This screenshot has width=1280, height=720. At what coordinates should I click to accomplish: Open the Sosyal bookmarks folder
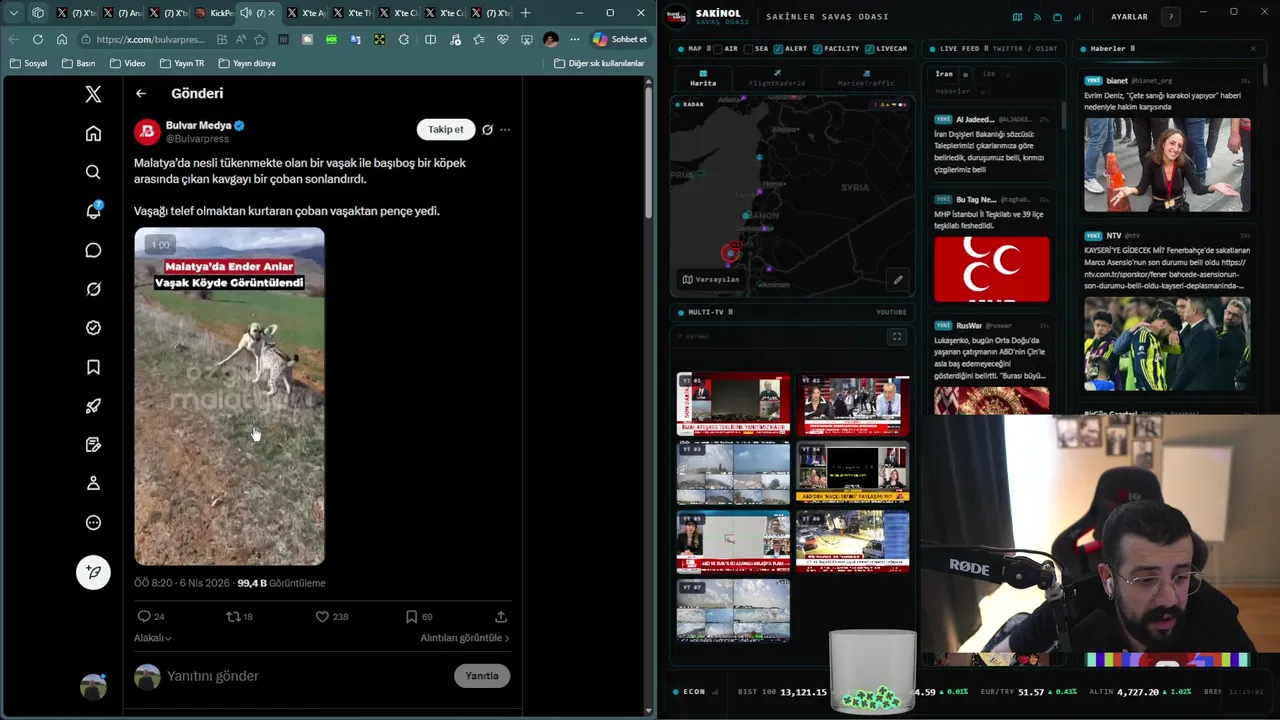(28, 63)
